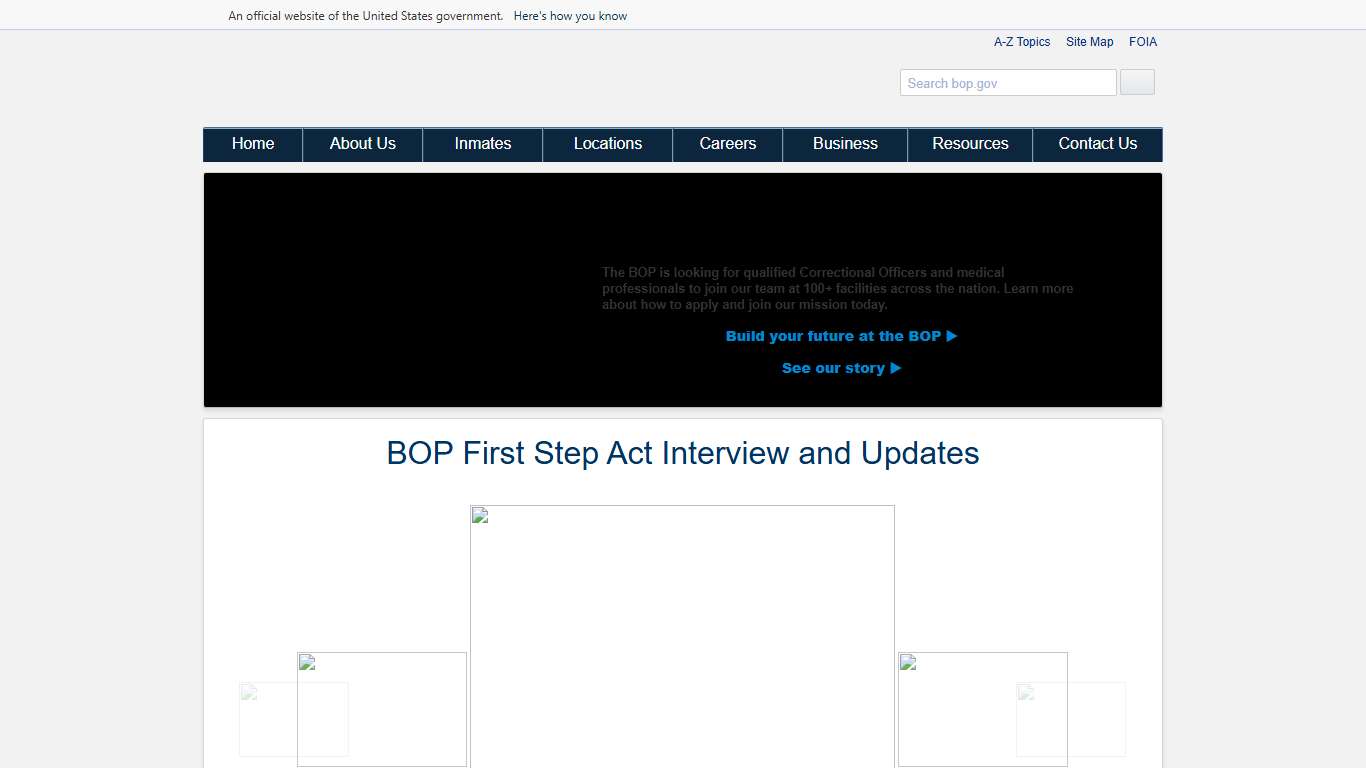Click the 'Search bop.gov' input field

[1007, 82]
